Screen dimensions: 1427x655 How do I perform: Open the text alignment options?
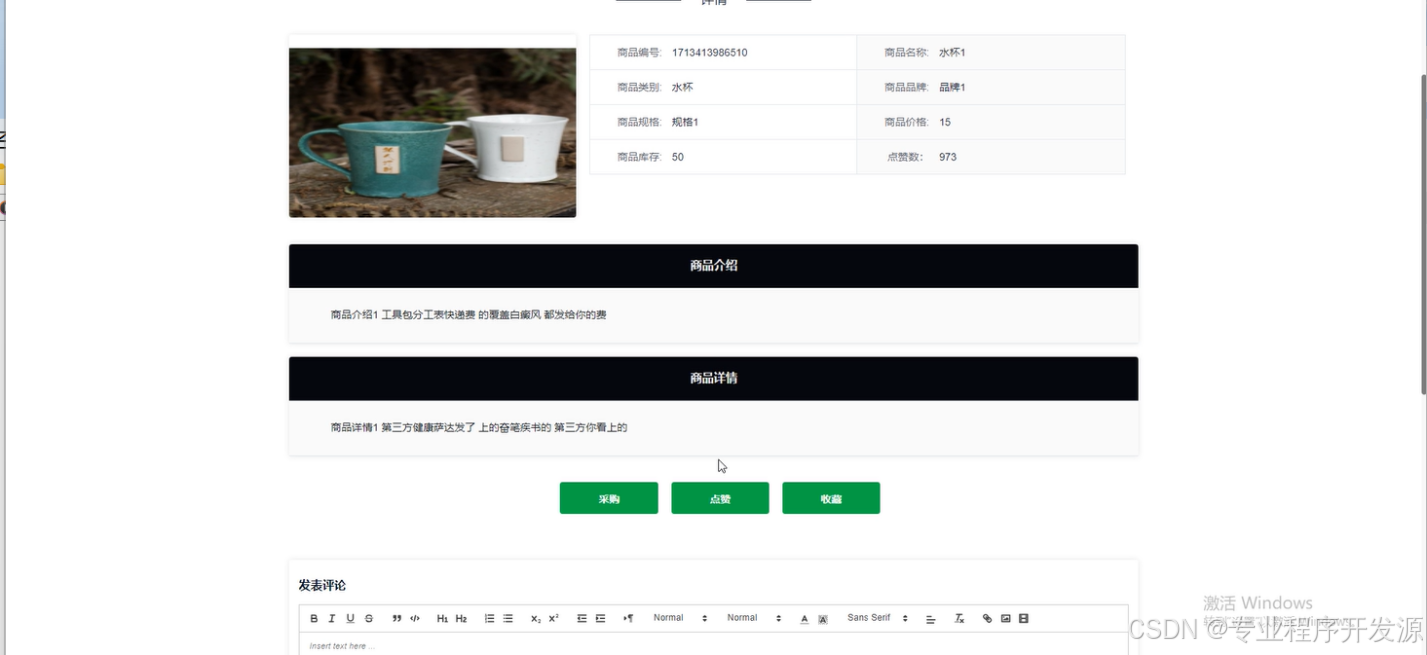[x=931, y=619]
